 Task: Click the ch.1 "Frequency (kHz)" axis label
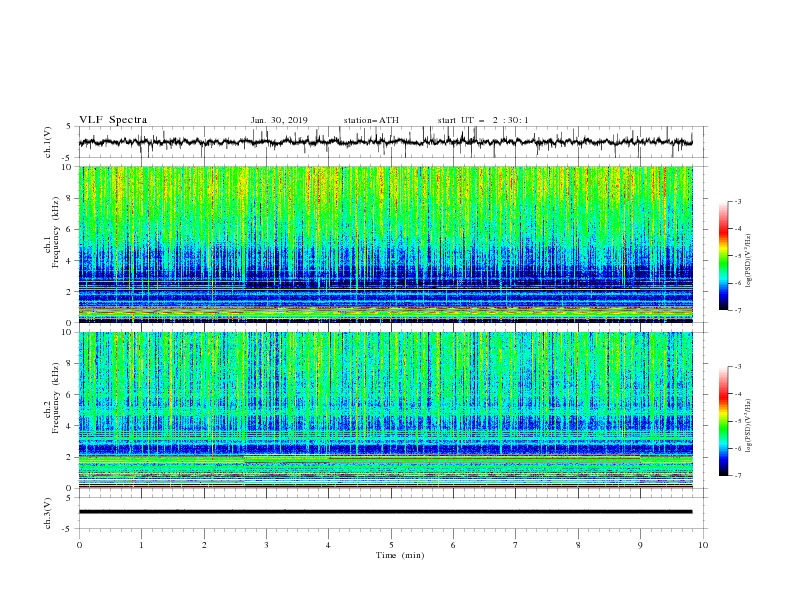click(56, 233)
